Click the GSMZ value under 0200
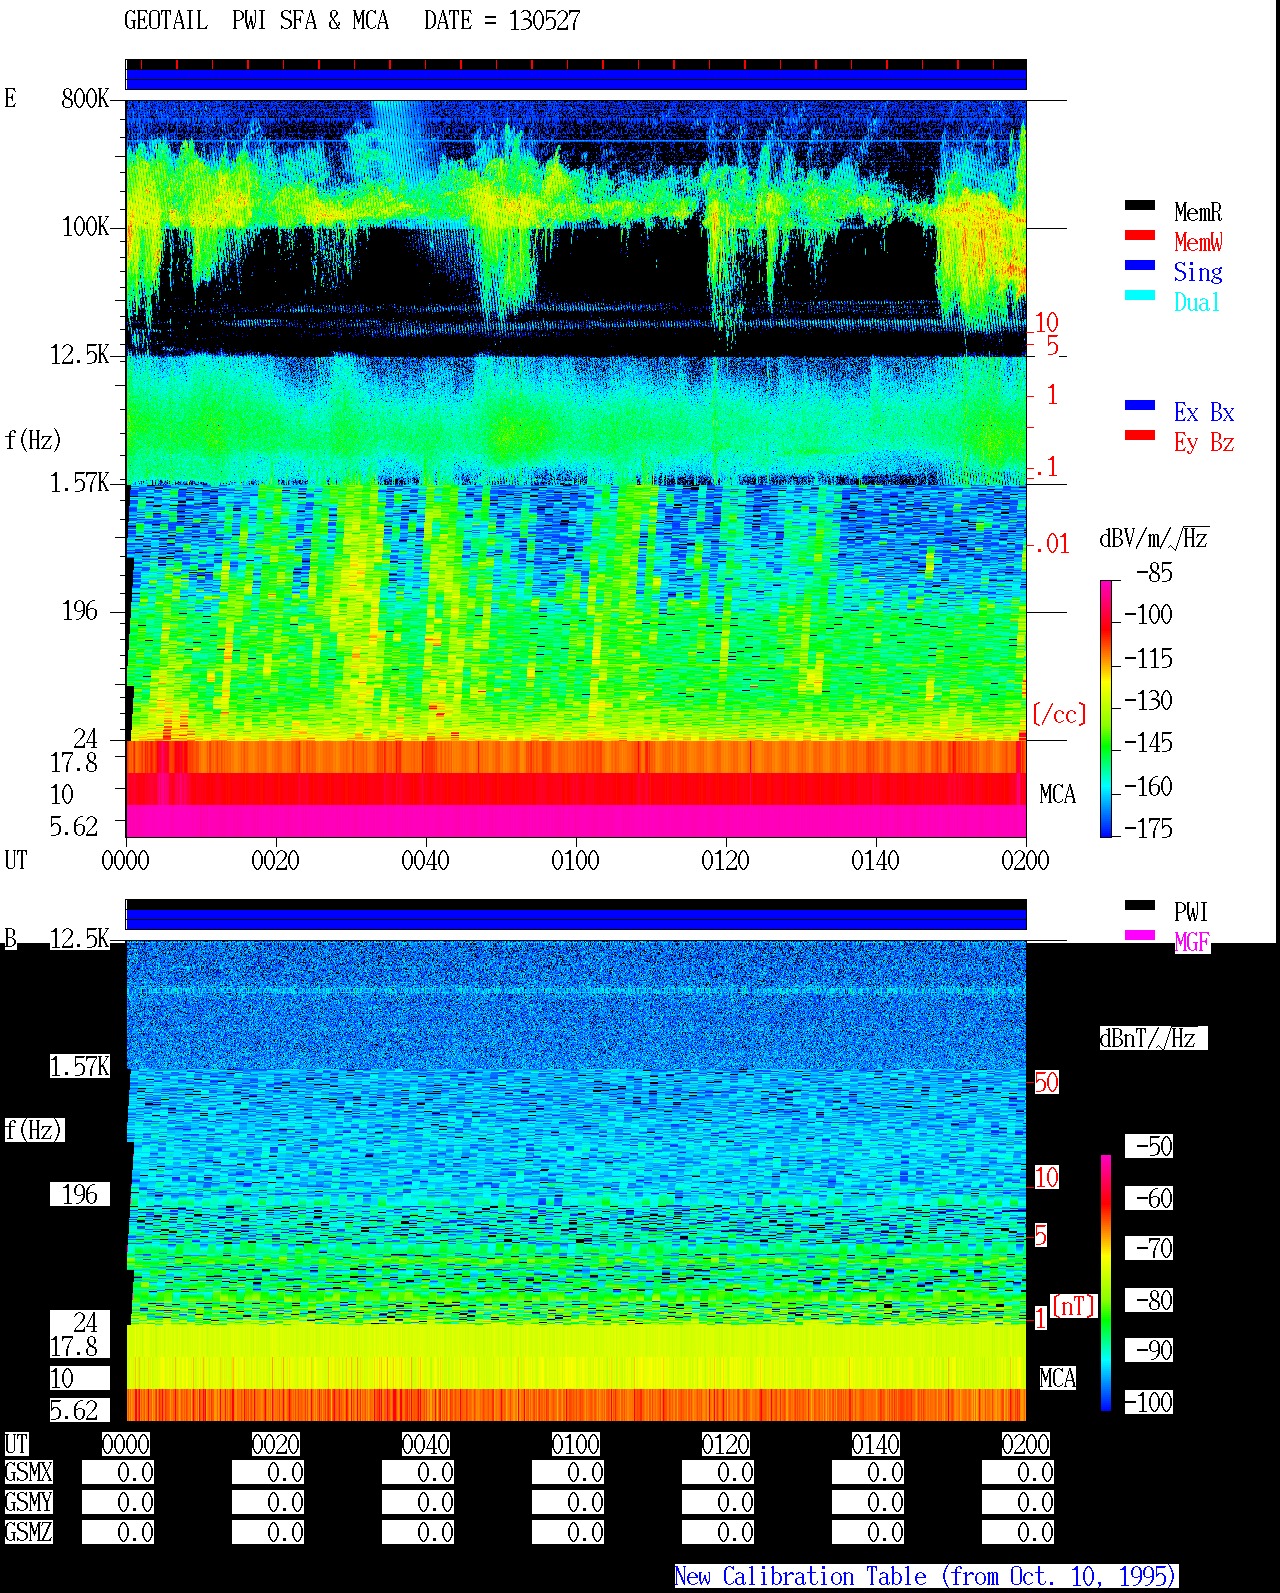 (1018, 1532)
